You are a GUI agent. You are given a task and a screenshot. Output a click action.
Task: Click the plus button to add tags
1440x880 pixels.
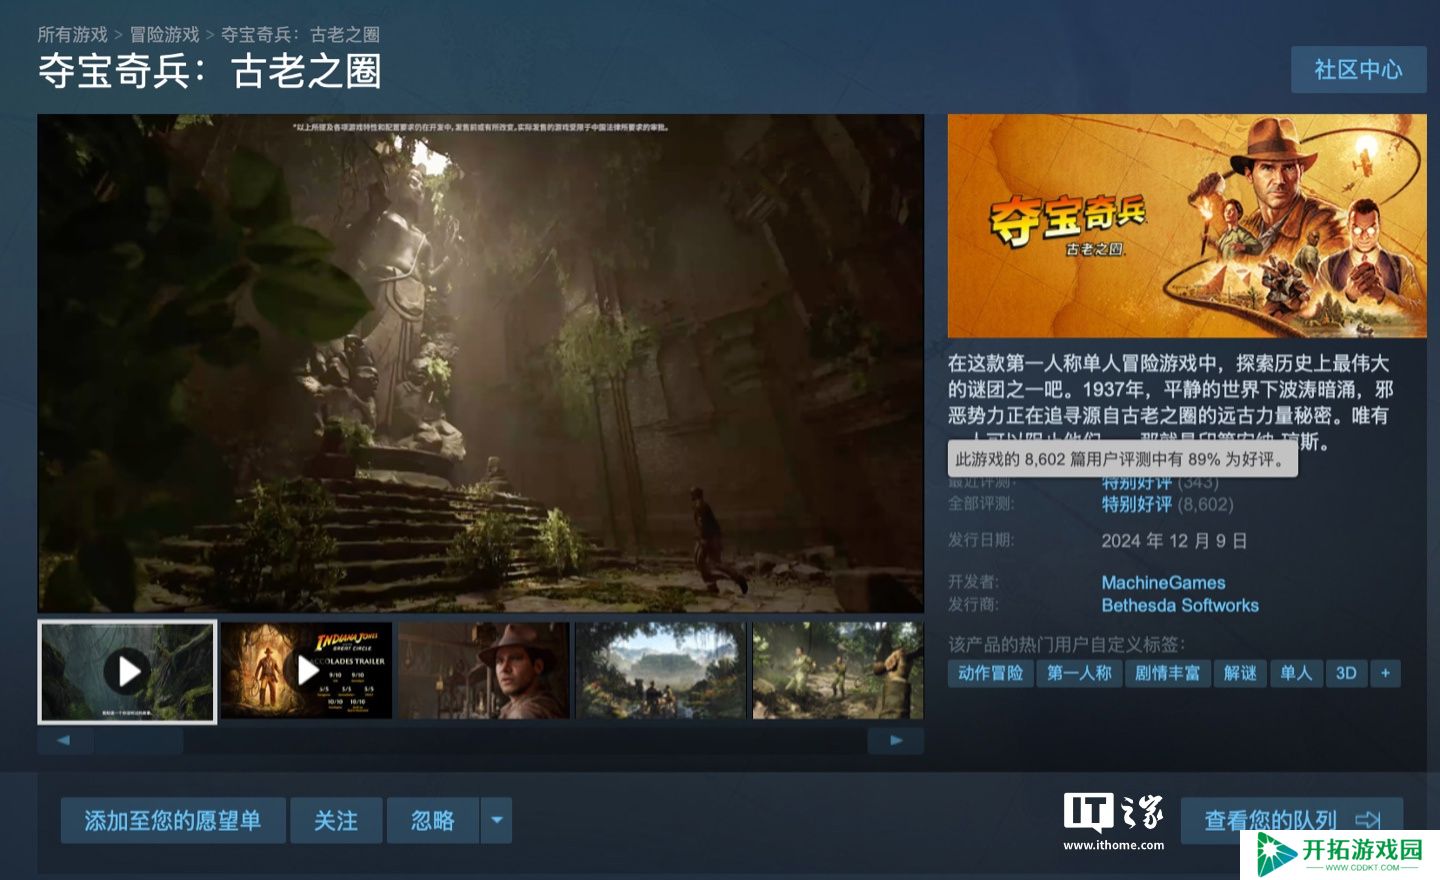tap(1385, 673)
